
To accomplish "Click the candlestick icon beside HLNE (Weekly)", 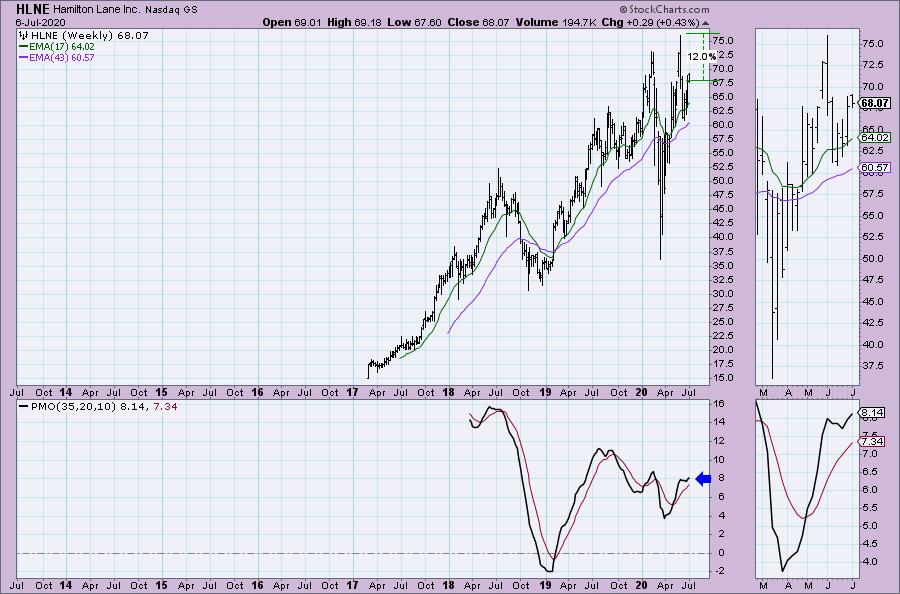I will (x=24, y=36).
